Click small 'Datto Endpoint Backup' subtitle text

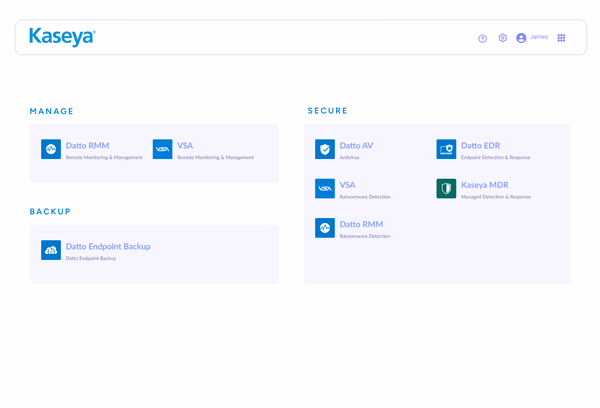coord(91,258)
